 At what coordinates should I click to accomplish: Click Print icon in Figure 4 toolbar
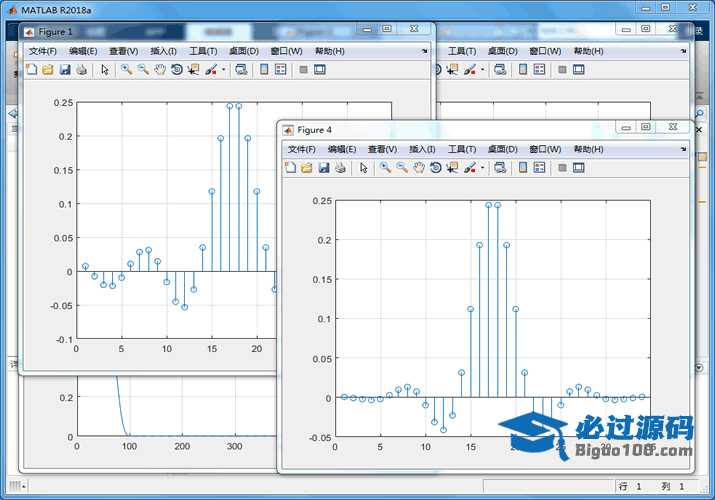pos(340,167)
